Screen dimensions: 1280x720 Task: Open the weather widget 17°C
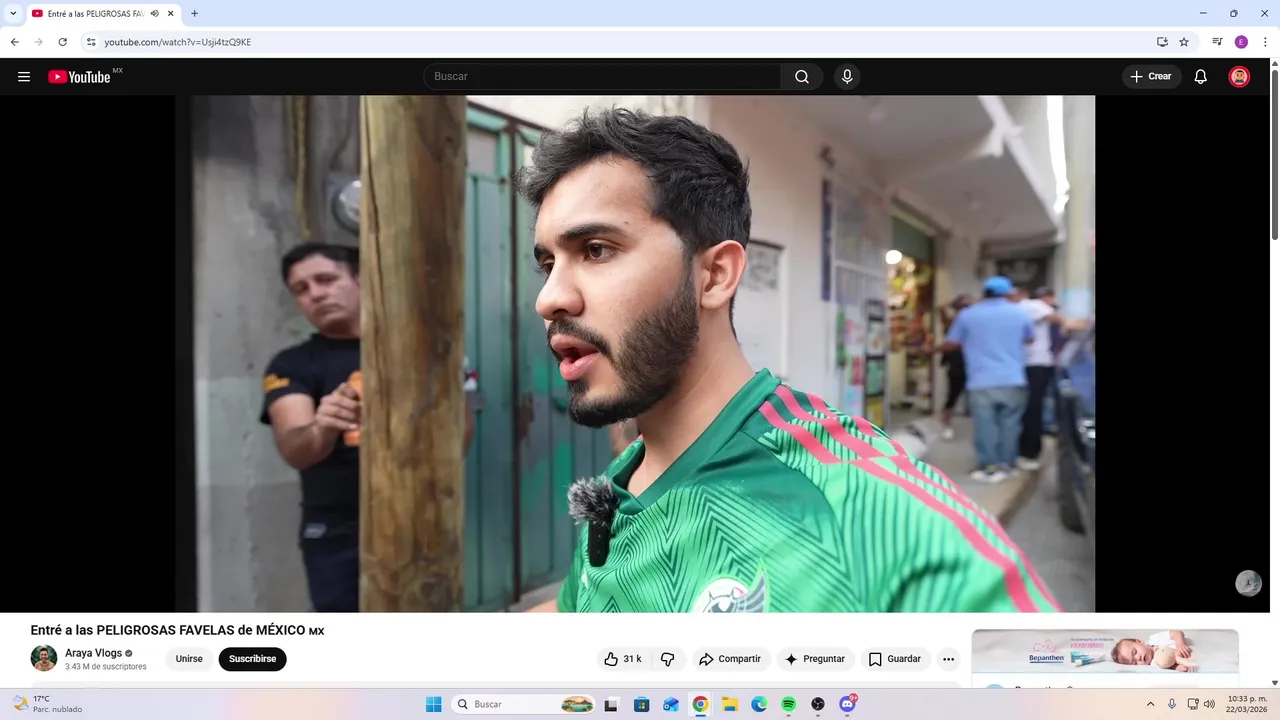coord(47,704)
